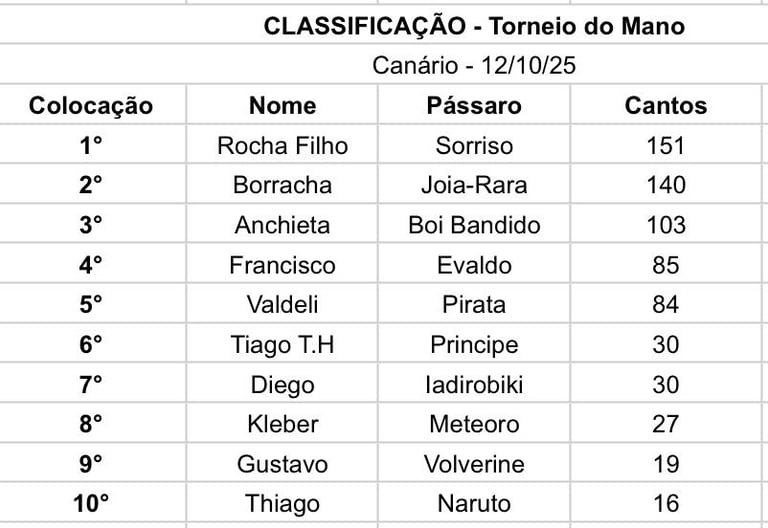Select the Pássaro column header cell
The height and width of the screenshot is (528, 768).
pos(474,105)
